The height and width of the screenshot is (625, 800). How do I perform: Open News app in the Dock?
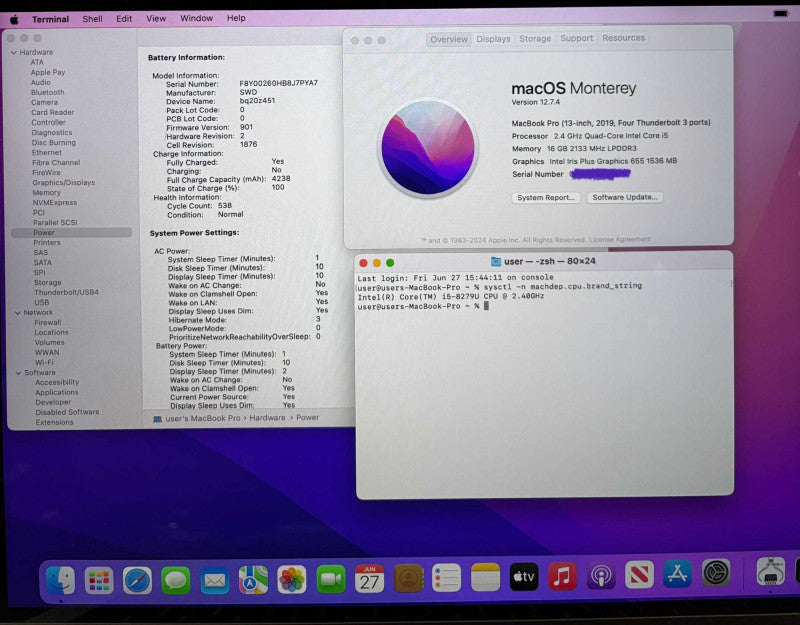[x=639, y=575]
